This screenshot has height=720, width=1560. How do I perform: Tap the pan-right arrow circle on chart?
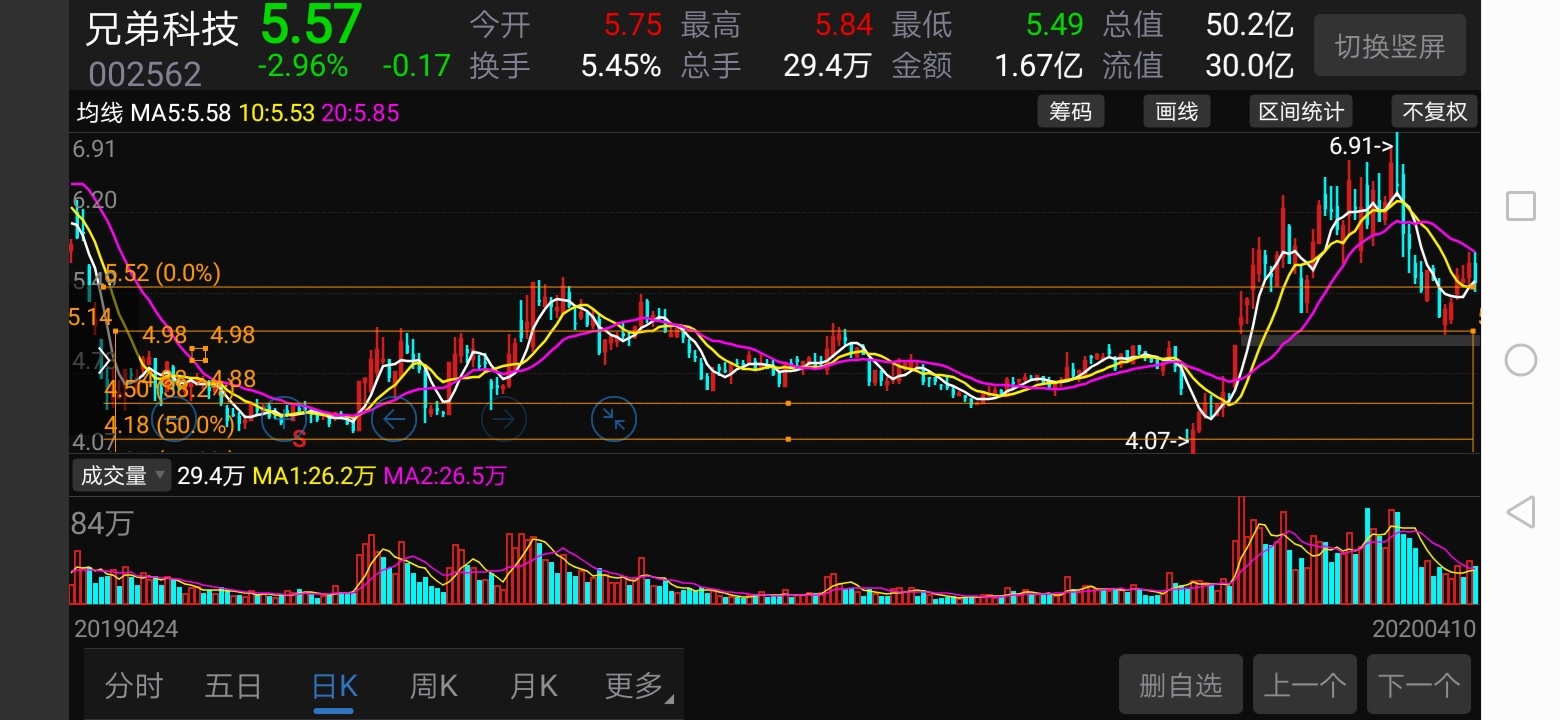(503, 419)
